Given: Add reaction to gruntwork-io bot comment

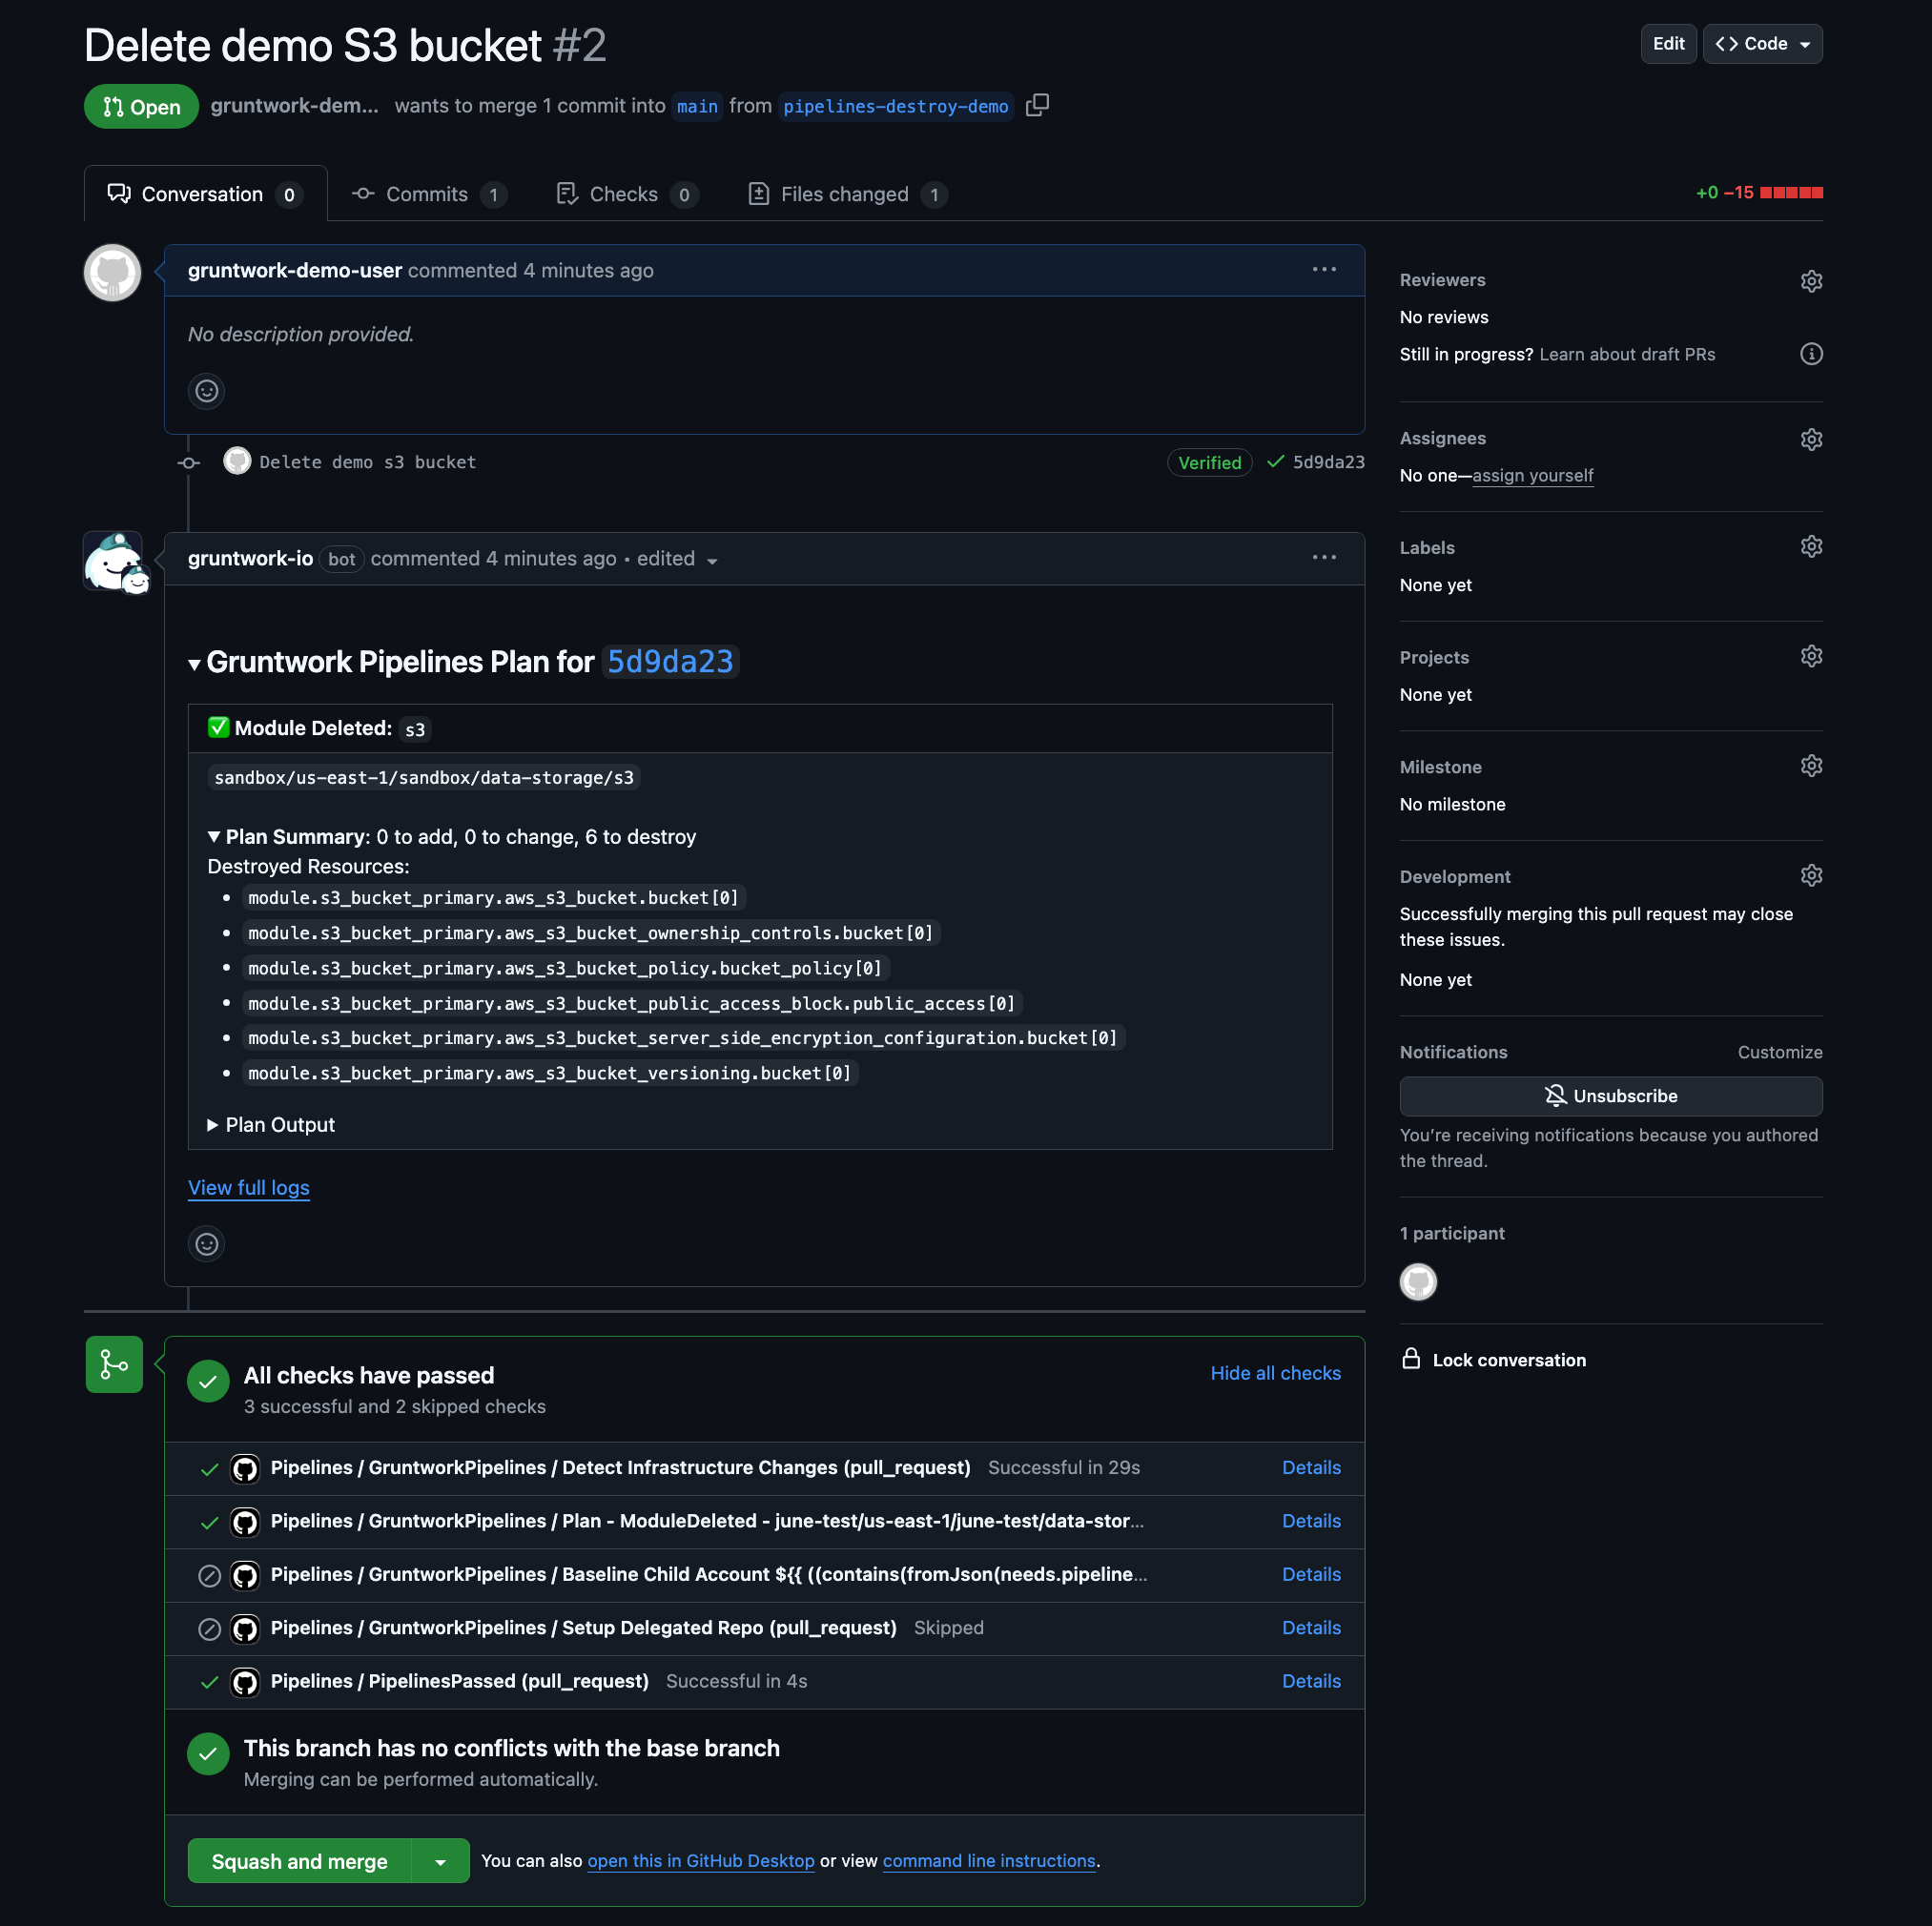Looking at the screenshot, I should pyautogui.click(x=206, y=1243).
